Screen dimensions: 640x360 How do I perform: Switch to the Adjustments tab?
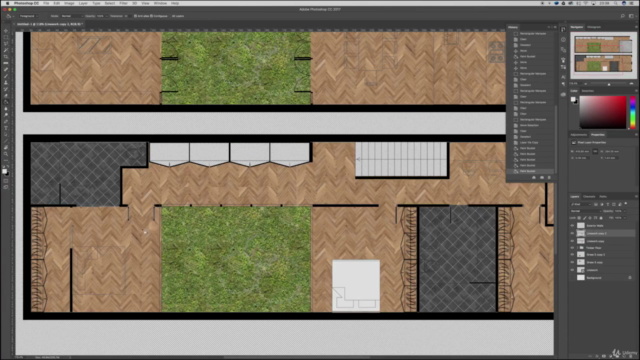578,135
